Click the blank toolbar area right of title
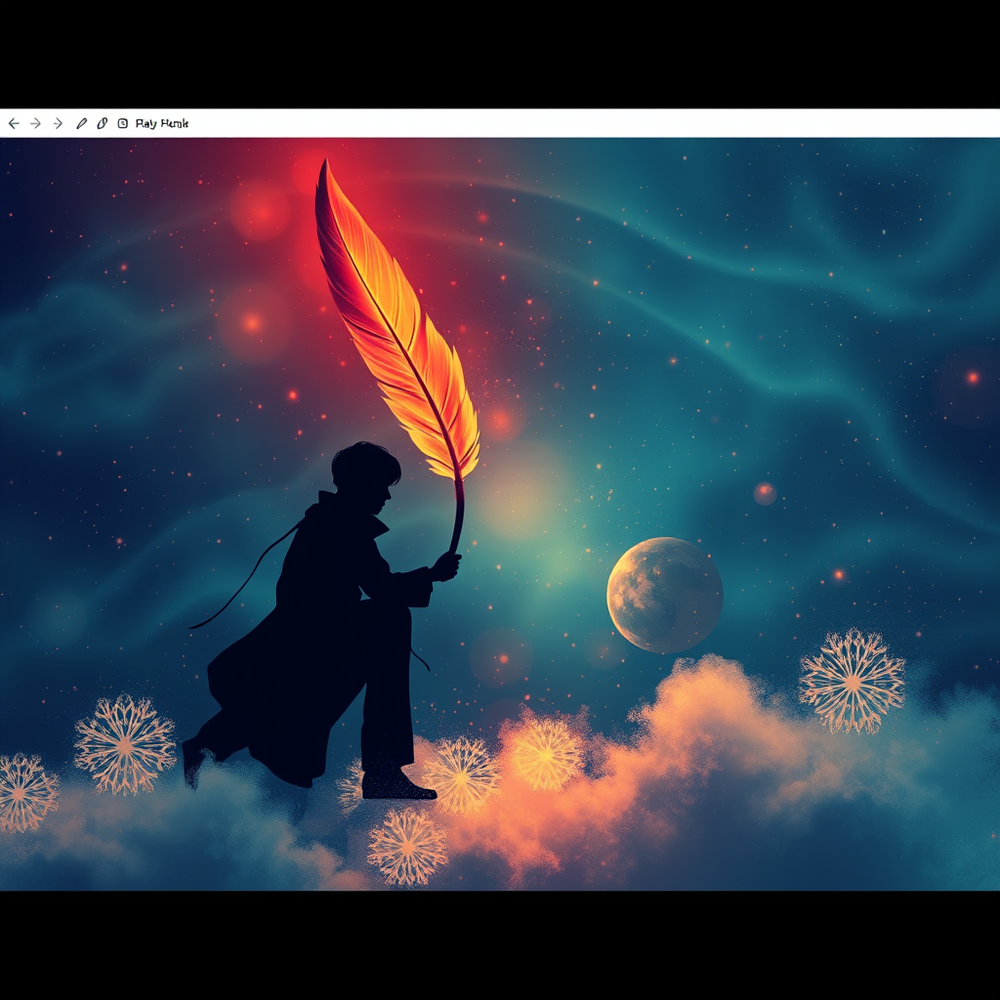The width and height of the screenshot is (1000, 1000). click(600, 123)
